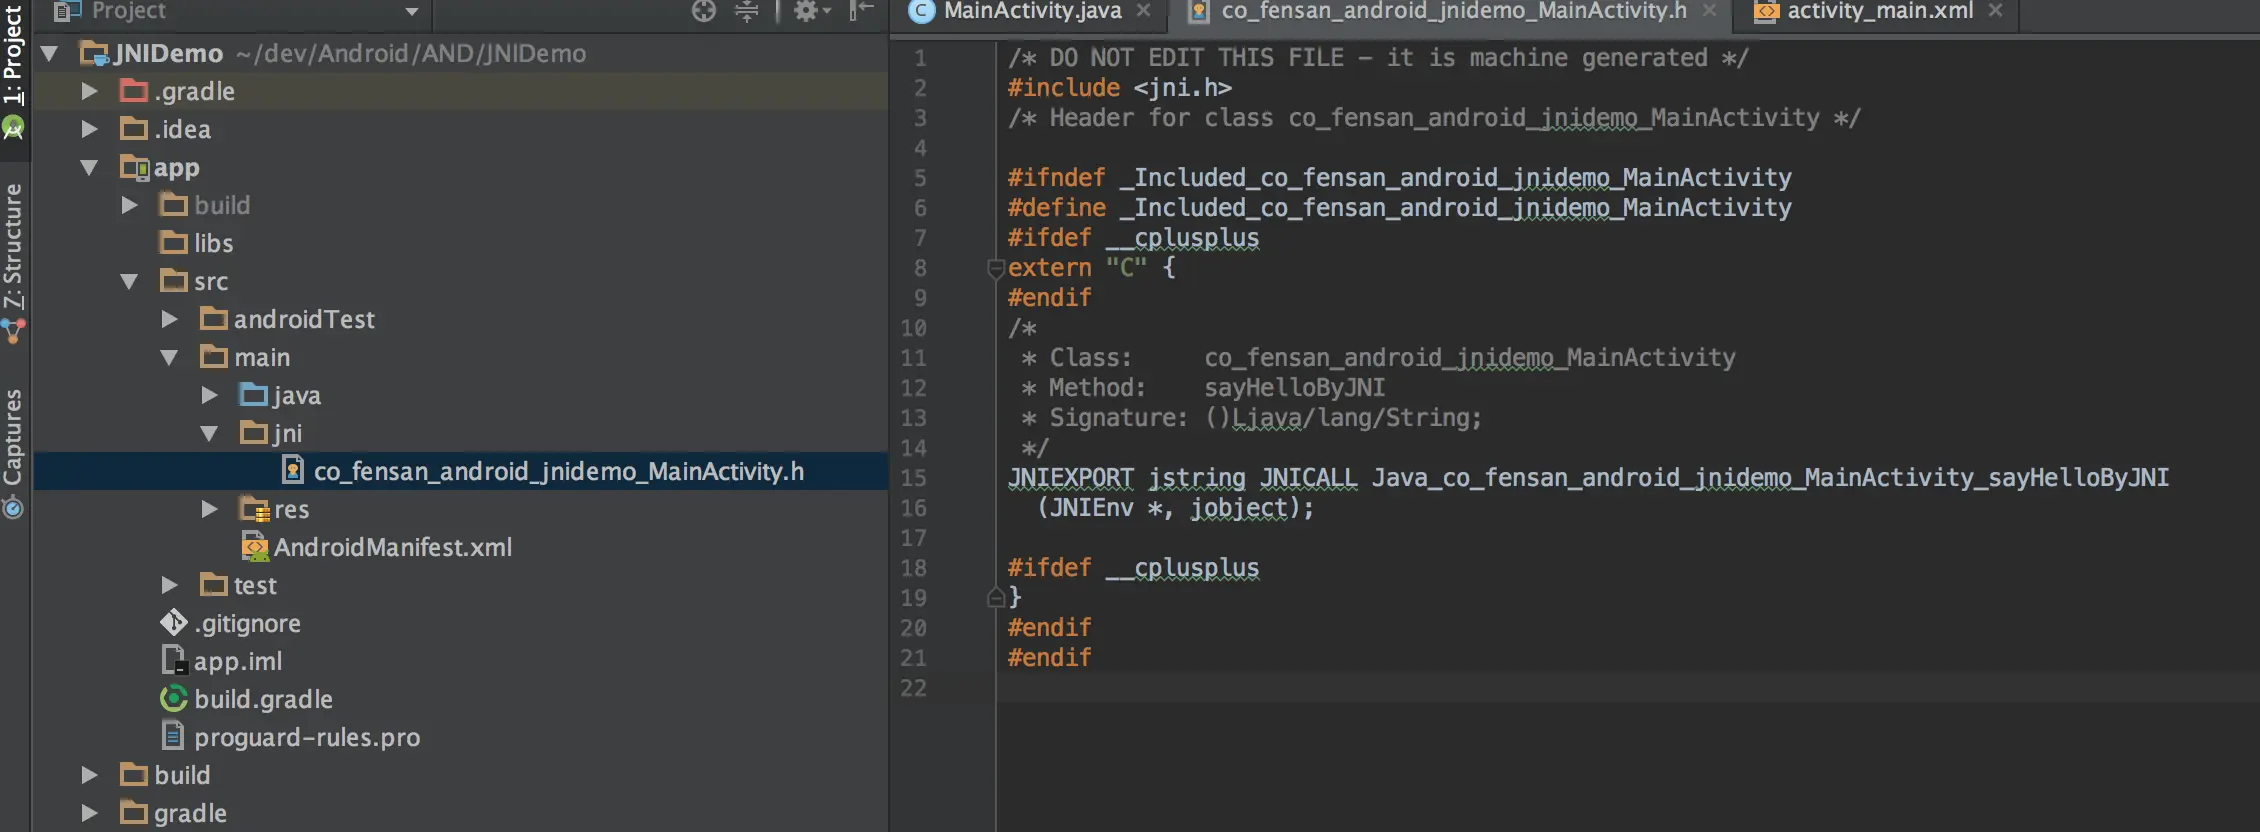Click the java source folder icon
The image size is (2260, 832).
click(254, 395)
